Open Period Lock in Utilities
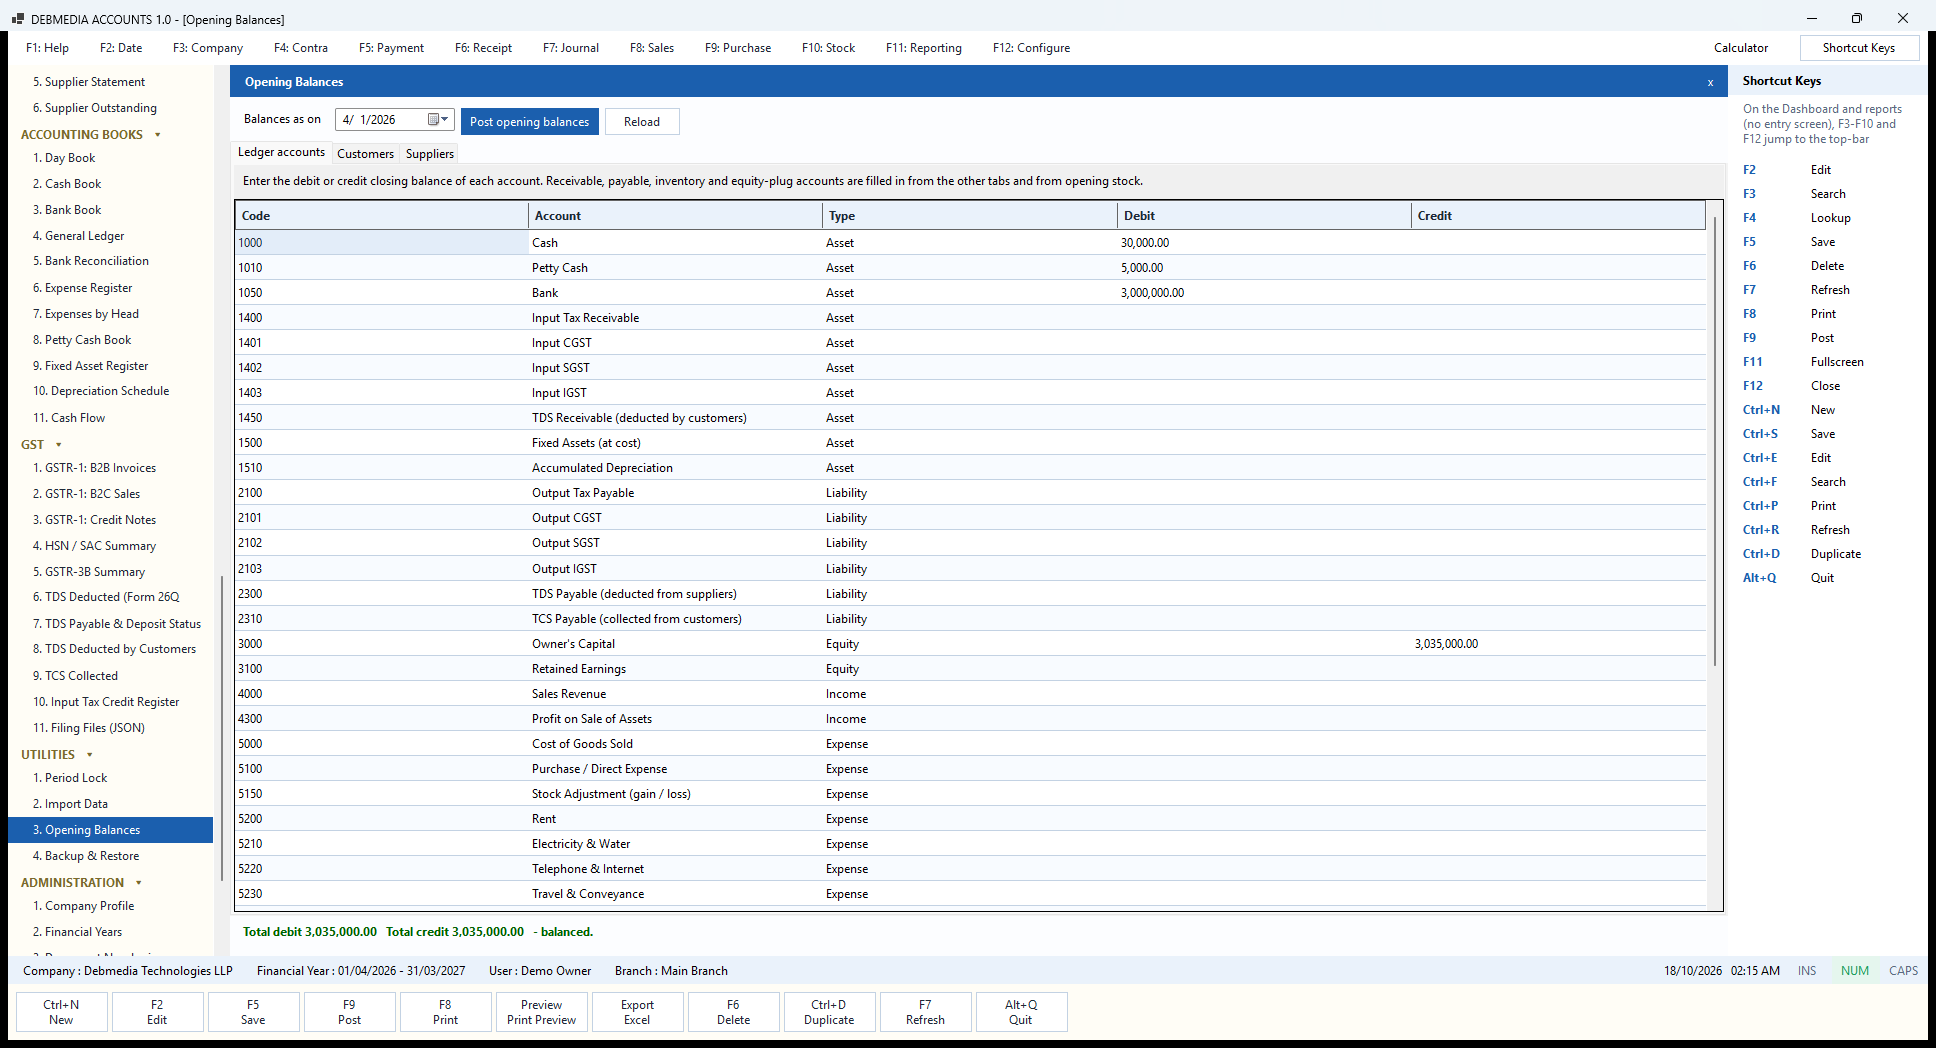Screen dimensions: 1936x1048 point(70,778)
